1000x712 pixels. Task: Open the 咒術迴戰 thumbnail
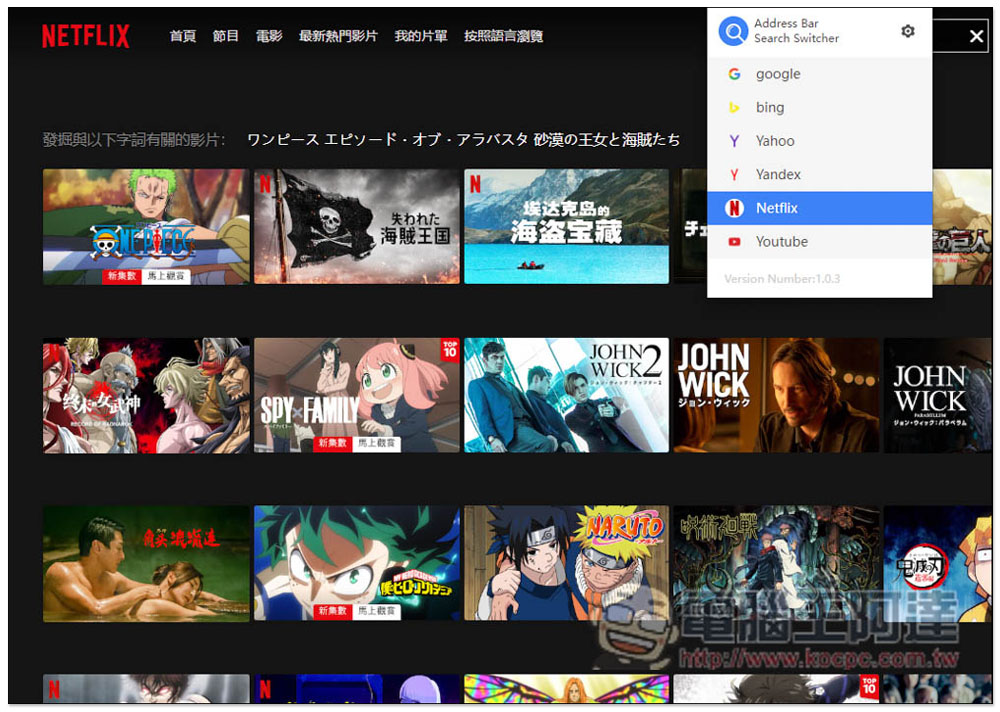click(776, 564)
